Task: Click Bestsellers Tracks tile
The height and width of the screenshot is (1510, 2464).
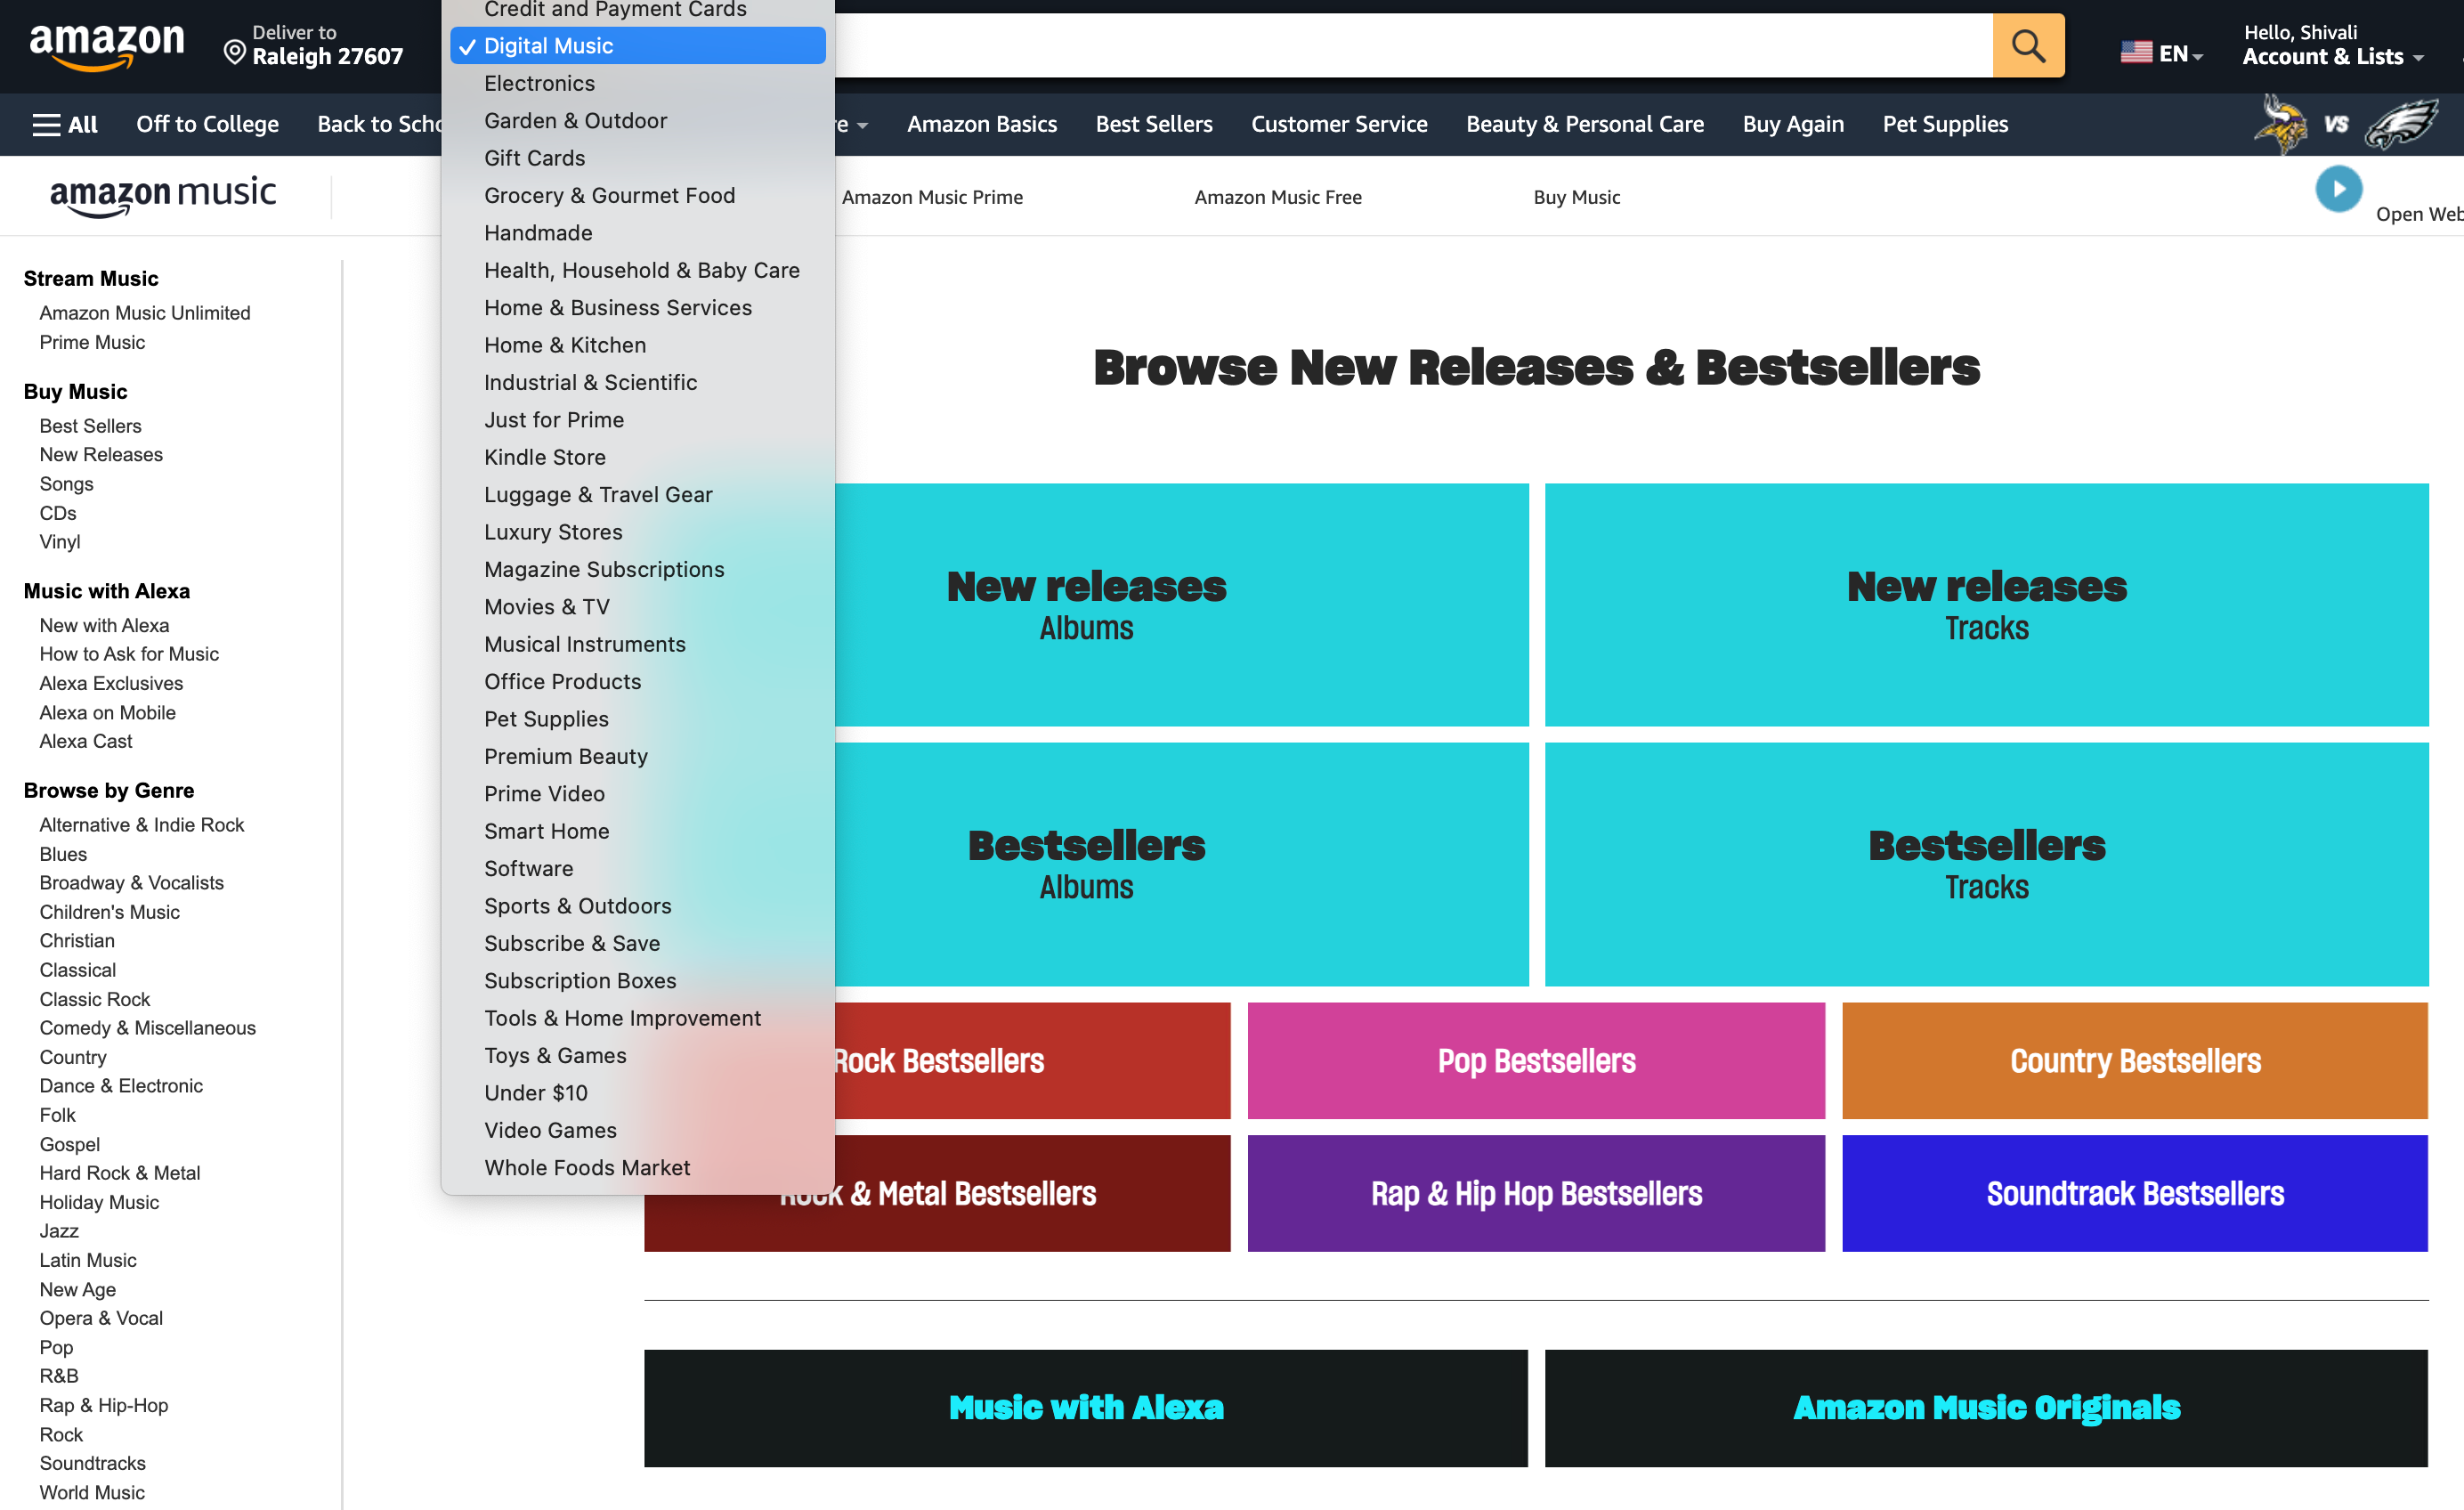Action: pyautogui.click(x=1985, y=863)
